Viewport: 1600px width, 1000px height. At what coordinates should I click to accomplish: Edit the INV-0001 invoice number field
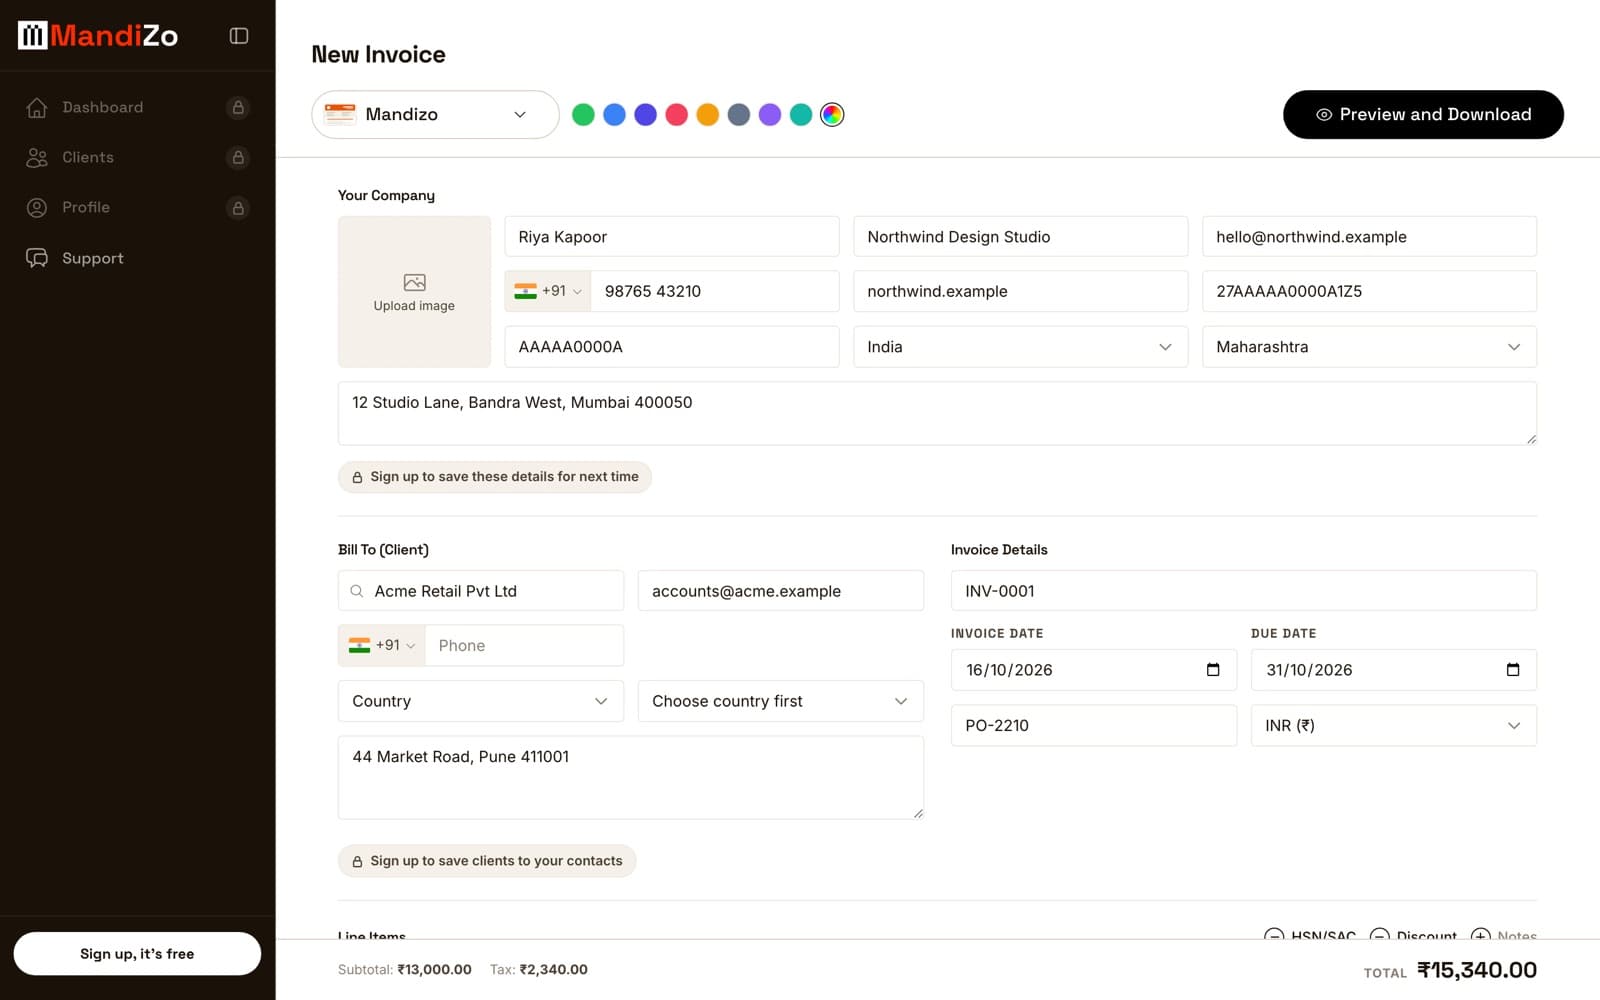[1244, 591]
